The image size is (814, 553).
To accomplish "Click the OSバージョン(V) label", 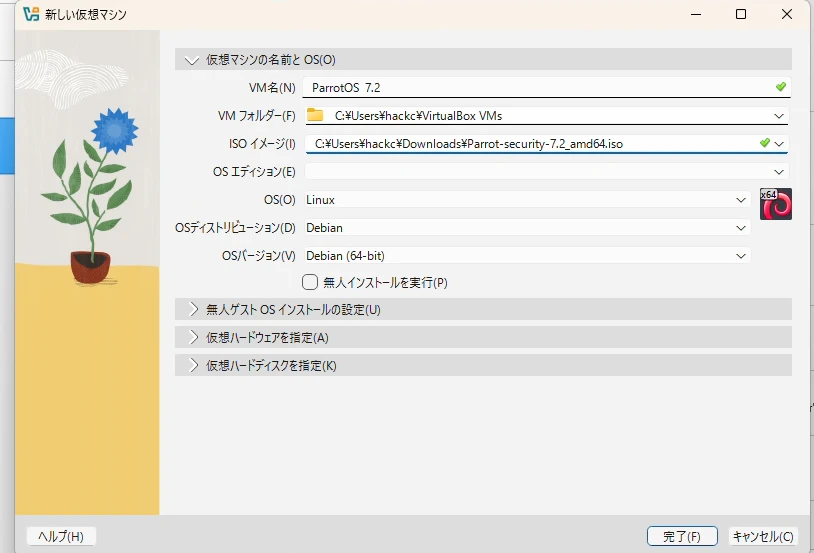I will point(259,256).
